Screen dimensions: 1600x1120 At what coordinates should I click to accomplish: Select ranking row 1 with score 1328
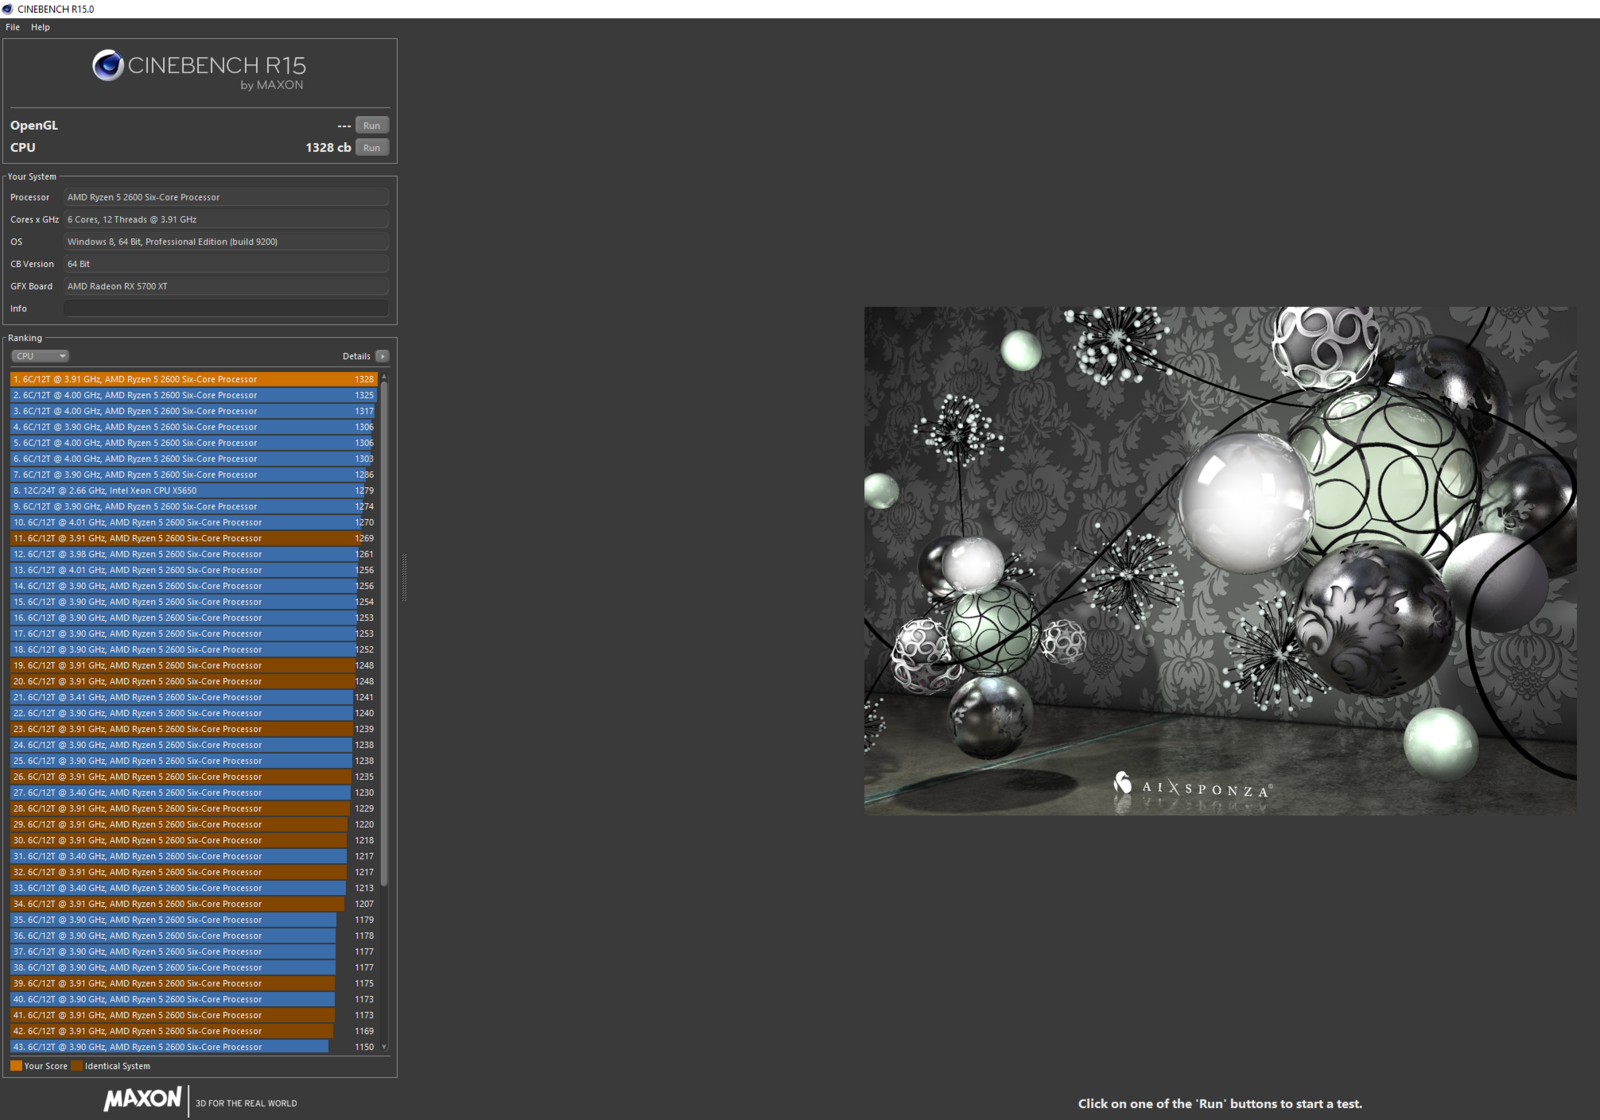point(193,379)
